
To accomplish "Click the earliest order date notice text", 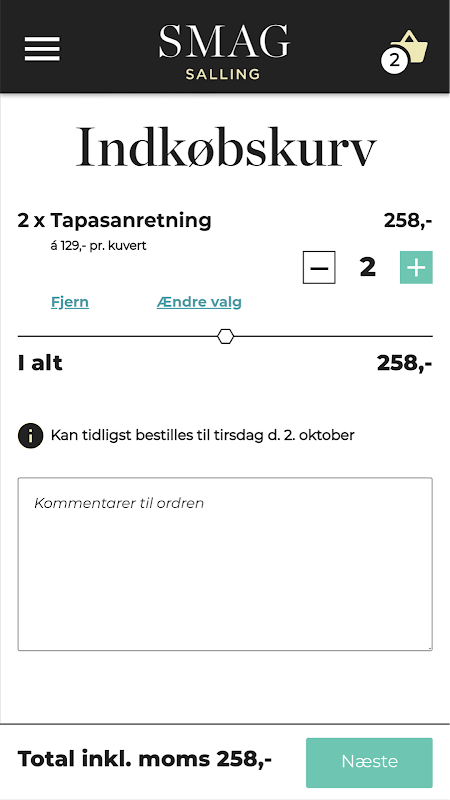I will click(203, 436).
